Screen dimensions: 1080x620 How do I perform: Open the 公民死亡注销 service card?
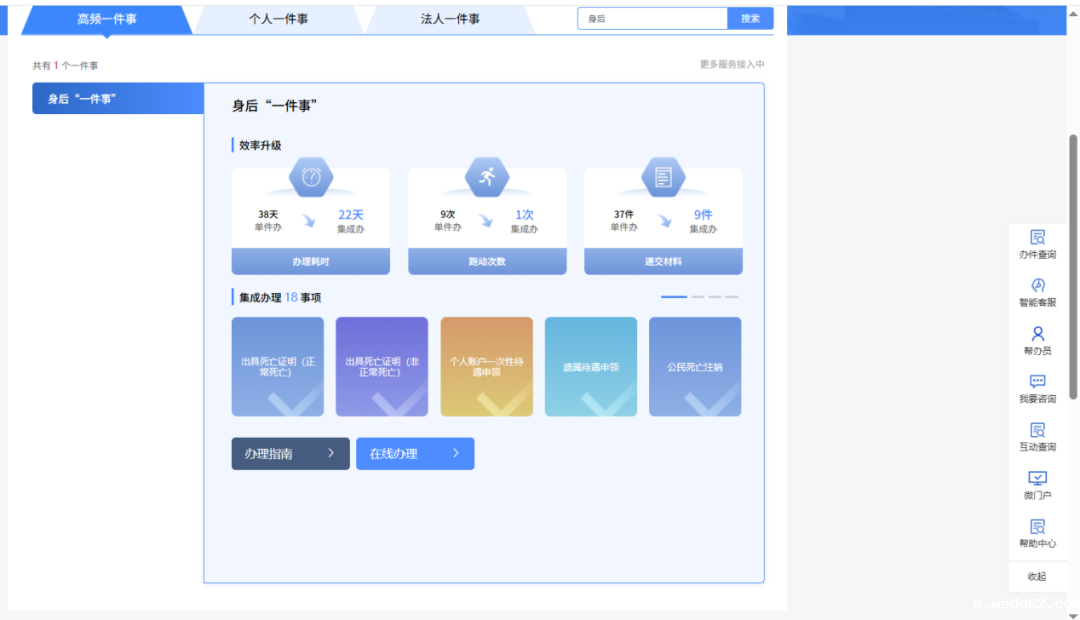pyautogui.click(x=695, y=366)
